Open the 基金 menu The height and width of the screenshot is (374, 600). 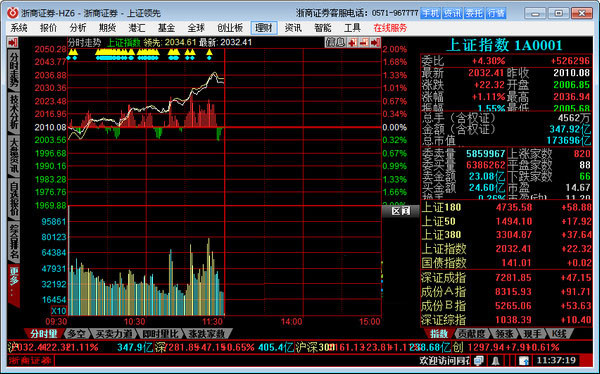coord(166,28)
